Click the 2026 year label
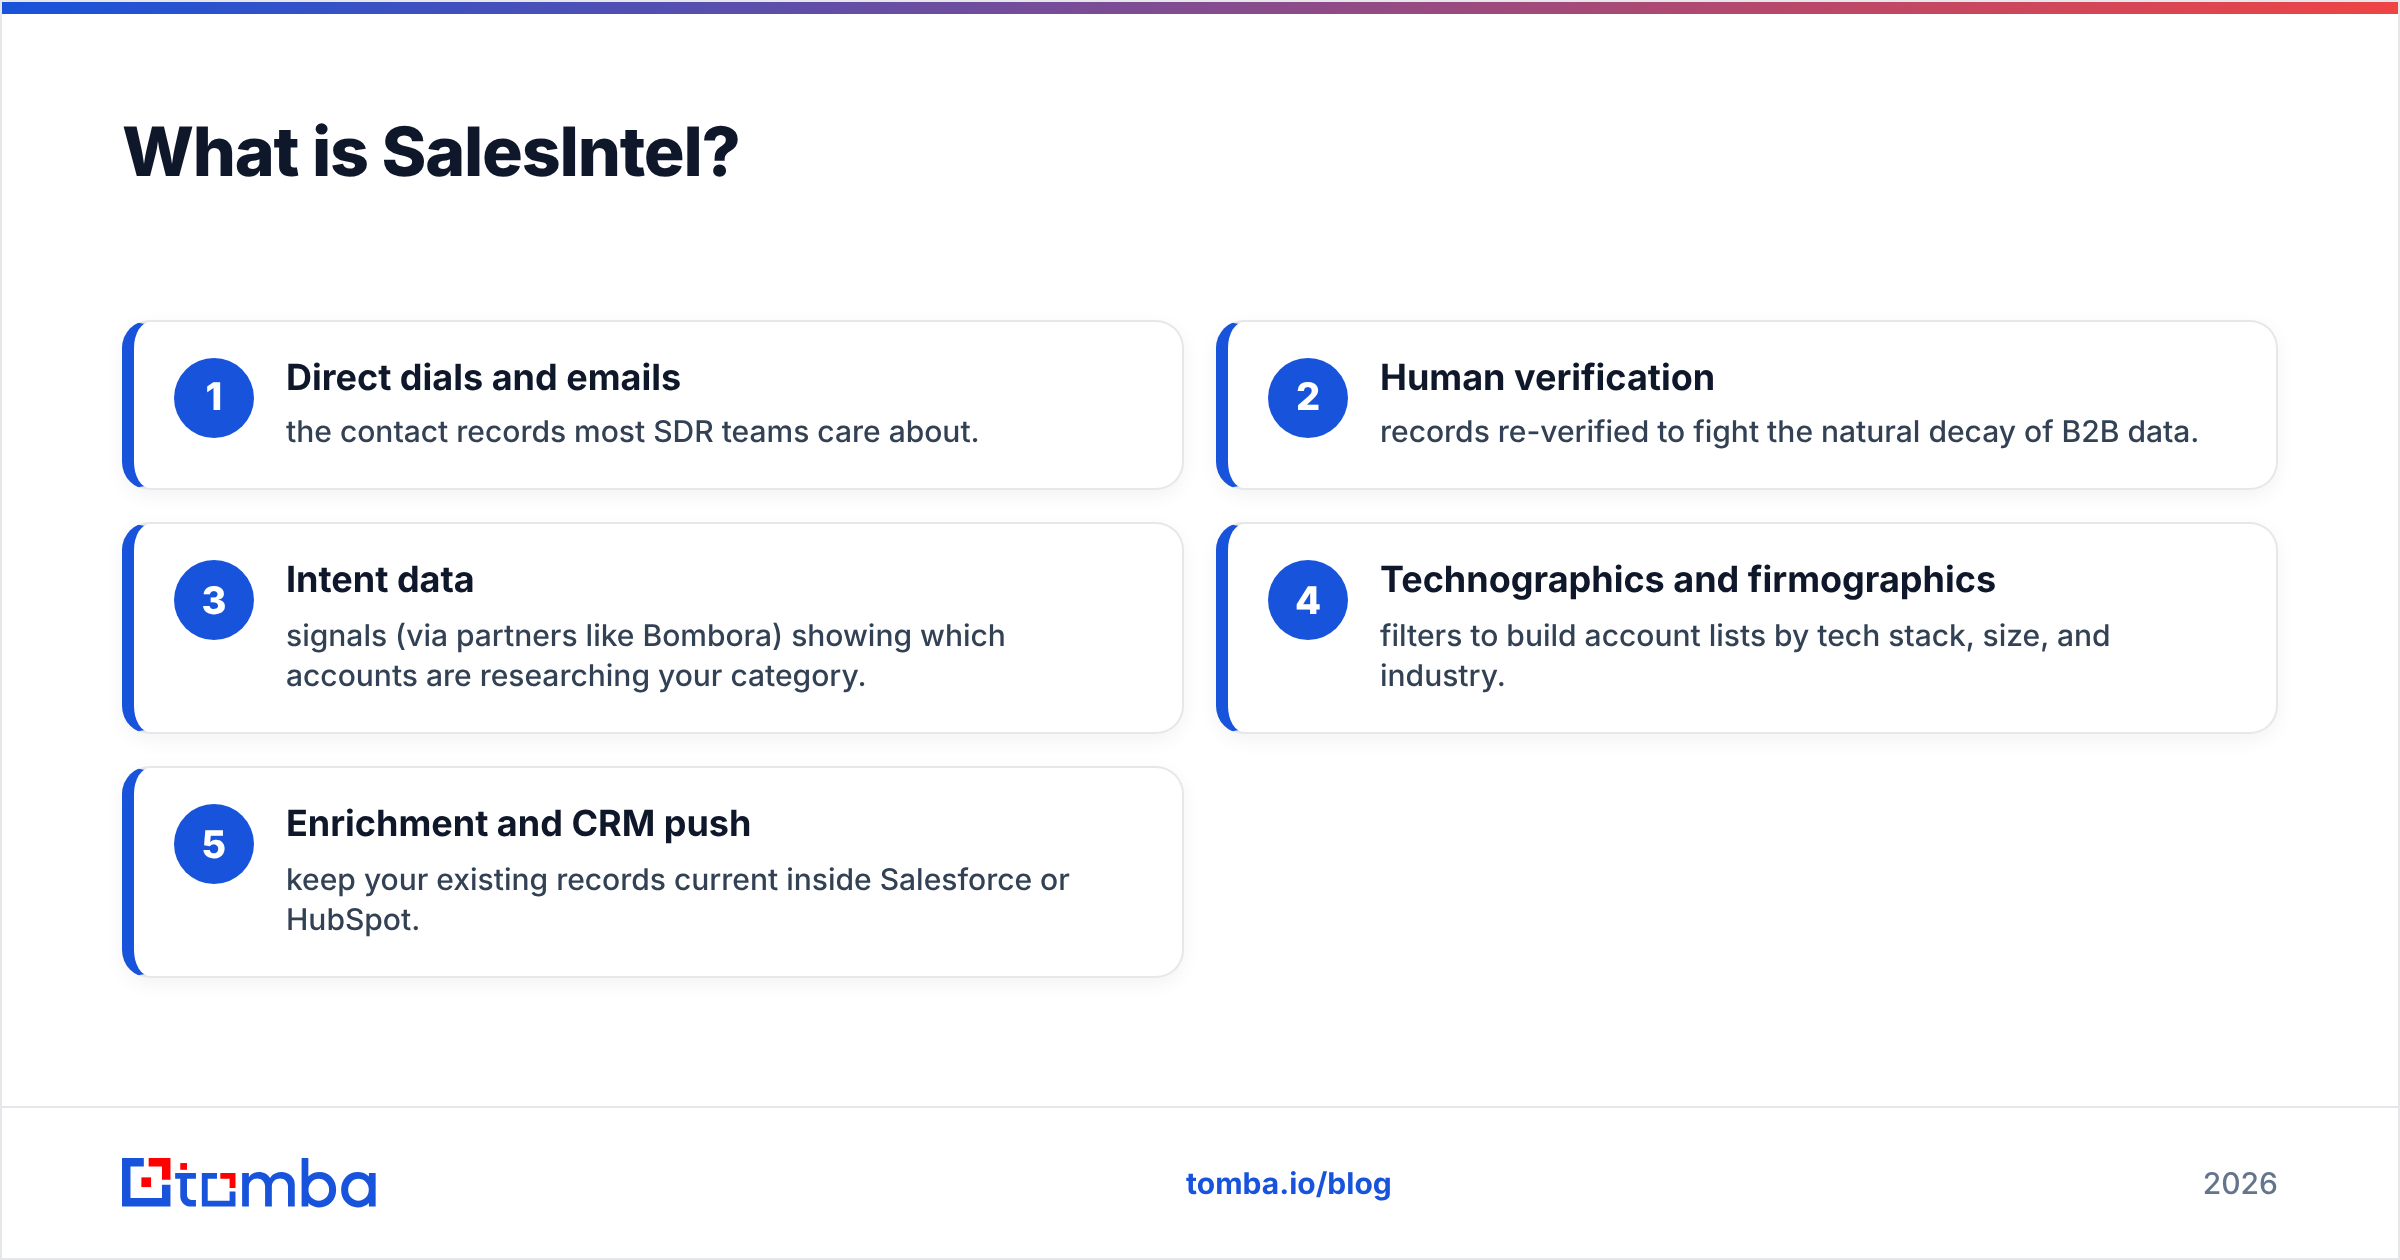2400x1260 pixels. pyautogui.click(x=2240, y=1184)
